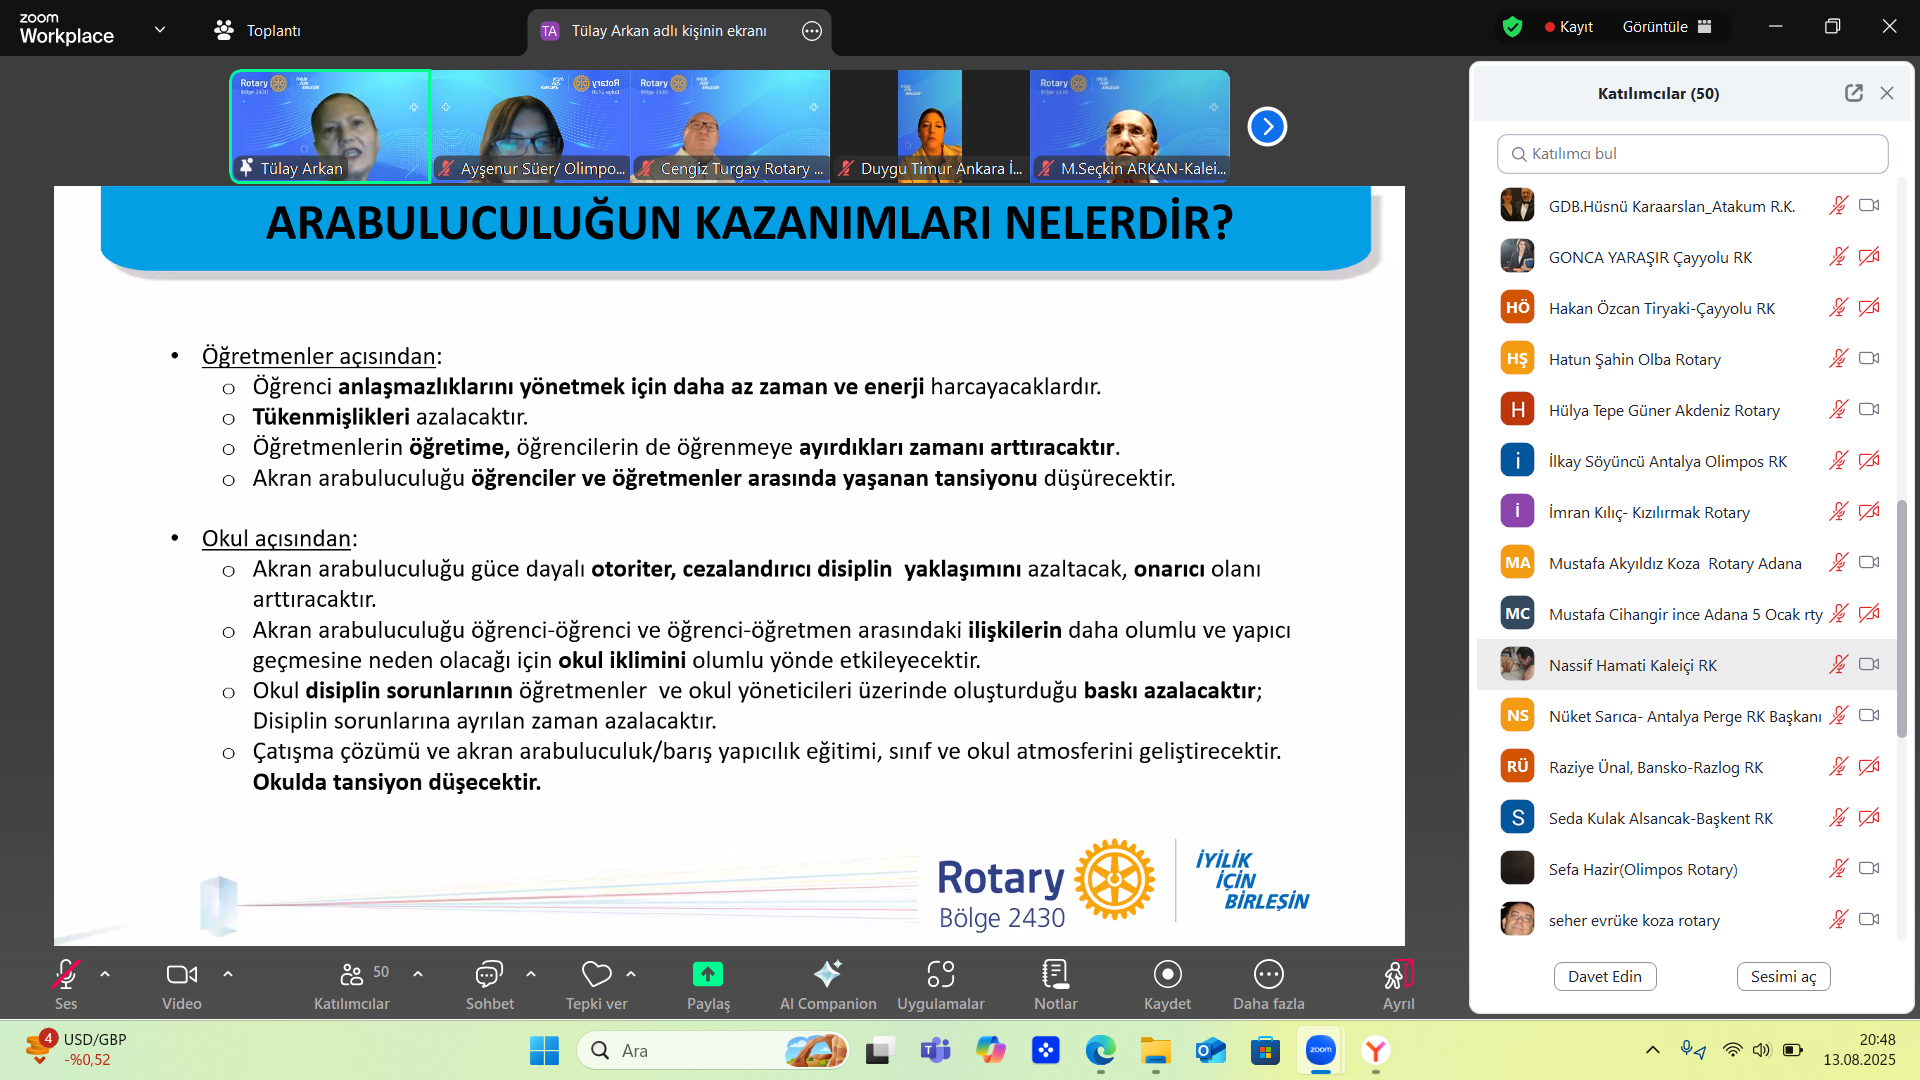Select the Toplantı tab
1920x1080 pixels.
coord(257,30)
